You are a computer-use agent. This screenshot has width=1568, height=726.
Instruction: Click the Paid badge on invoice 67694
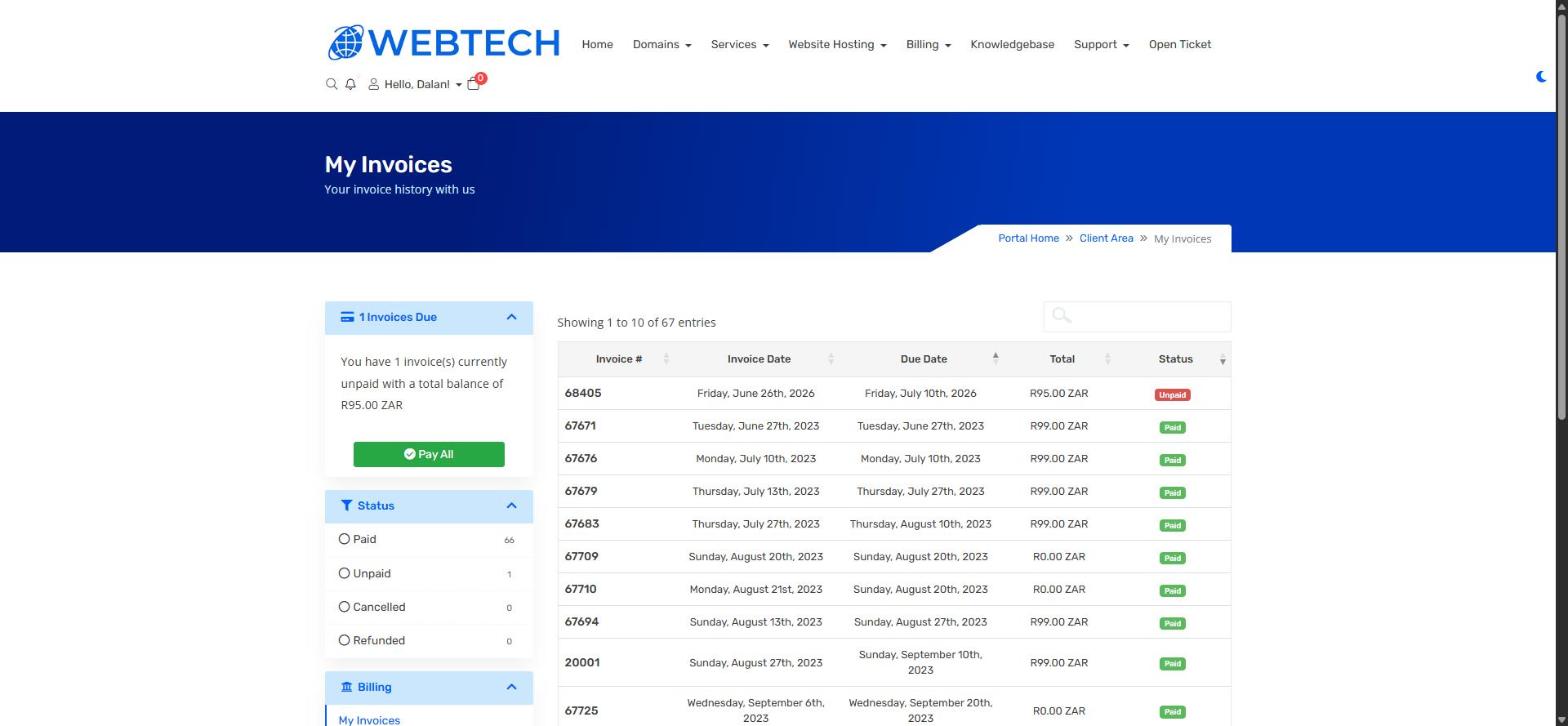pyautogui.click(x=1172, y=623)
